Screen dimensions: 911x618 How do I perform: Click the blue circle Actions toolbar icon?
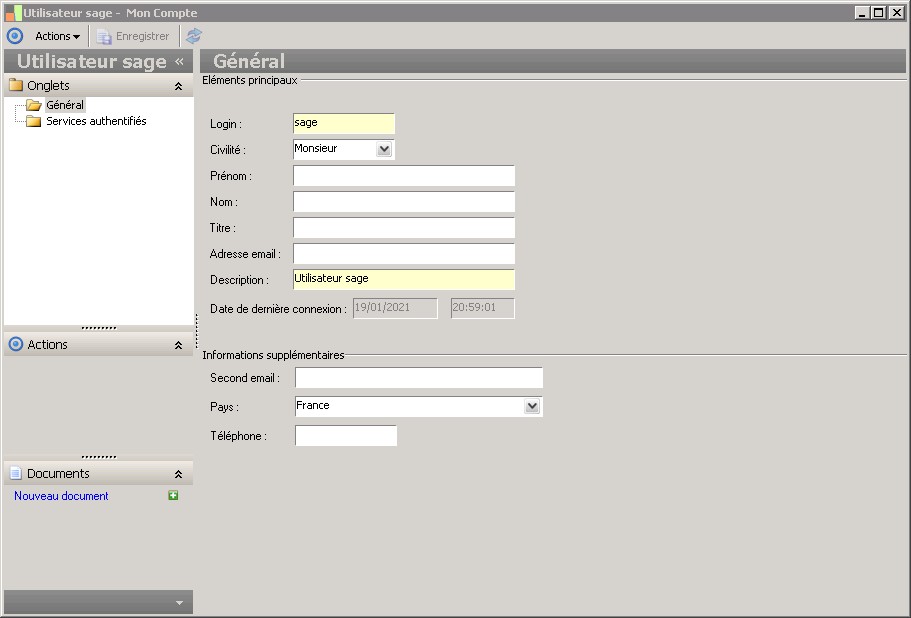[14, 36]
